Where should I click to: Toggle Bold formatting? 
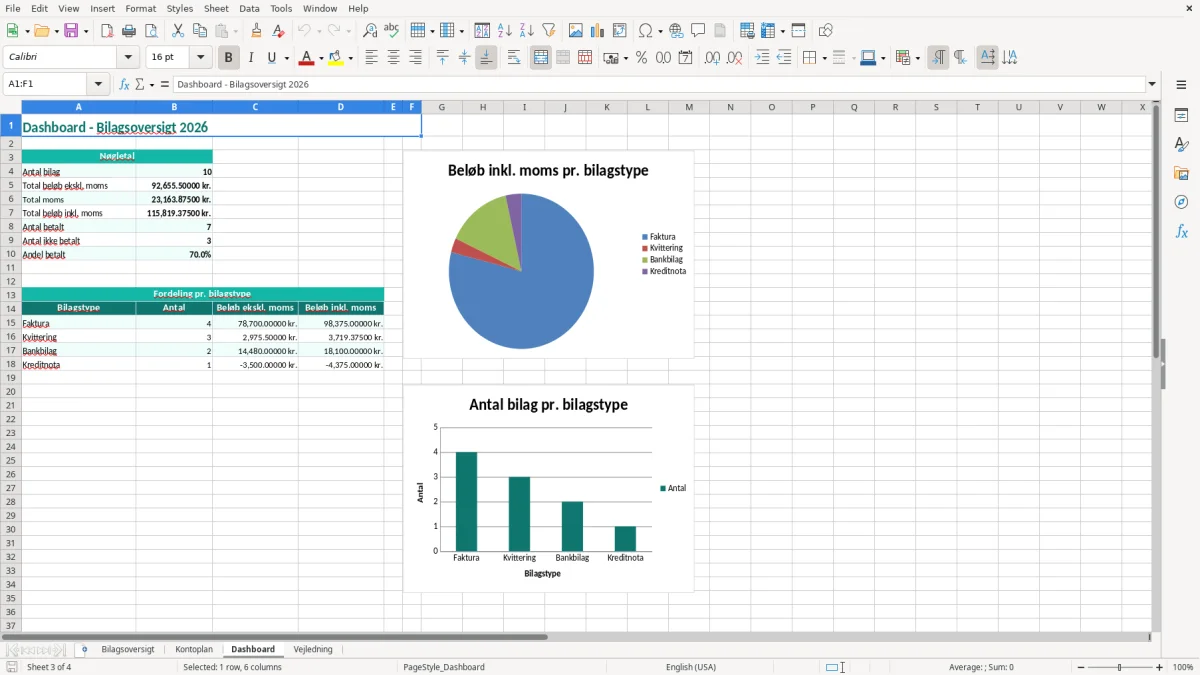point(229,58)
